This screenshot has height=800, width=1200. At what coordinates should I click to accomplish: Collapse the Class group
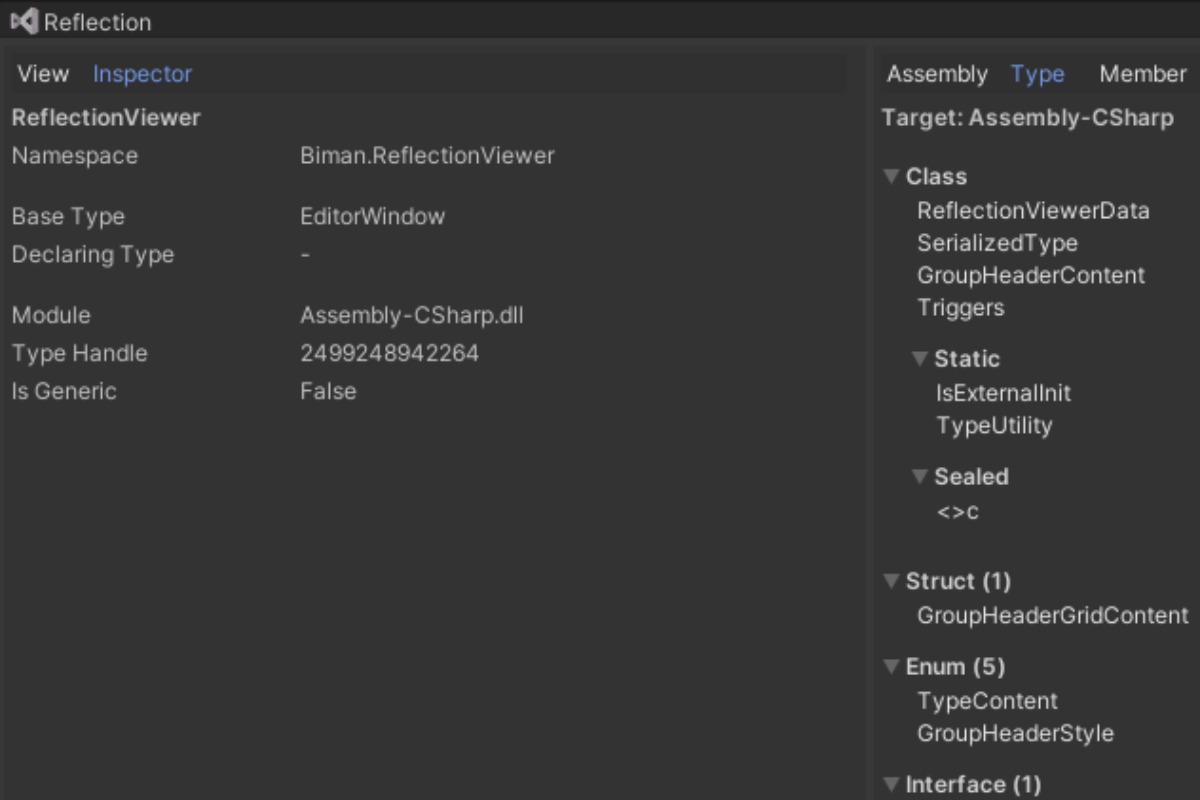point(892,177)
